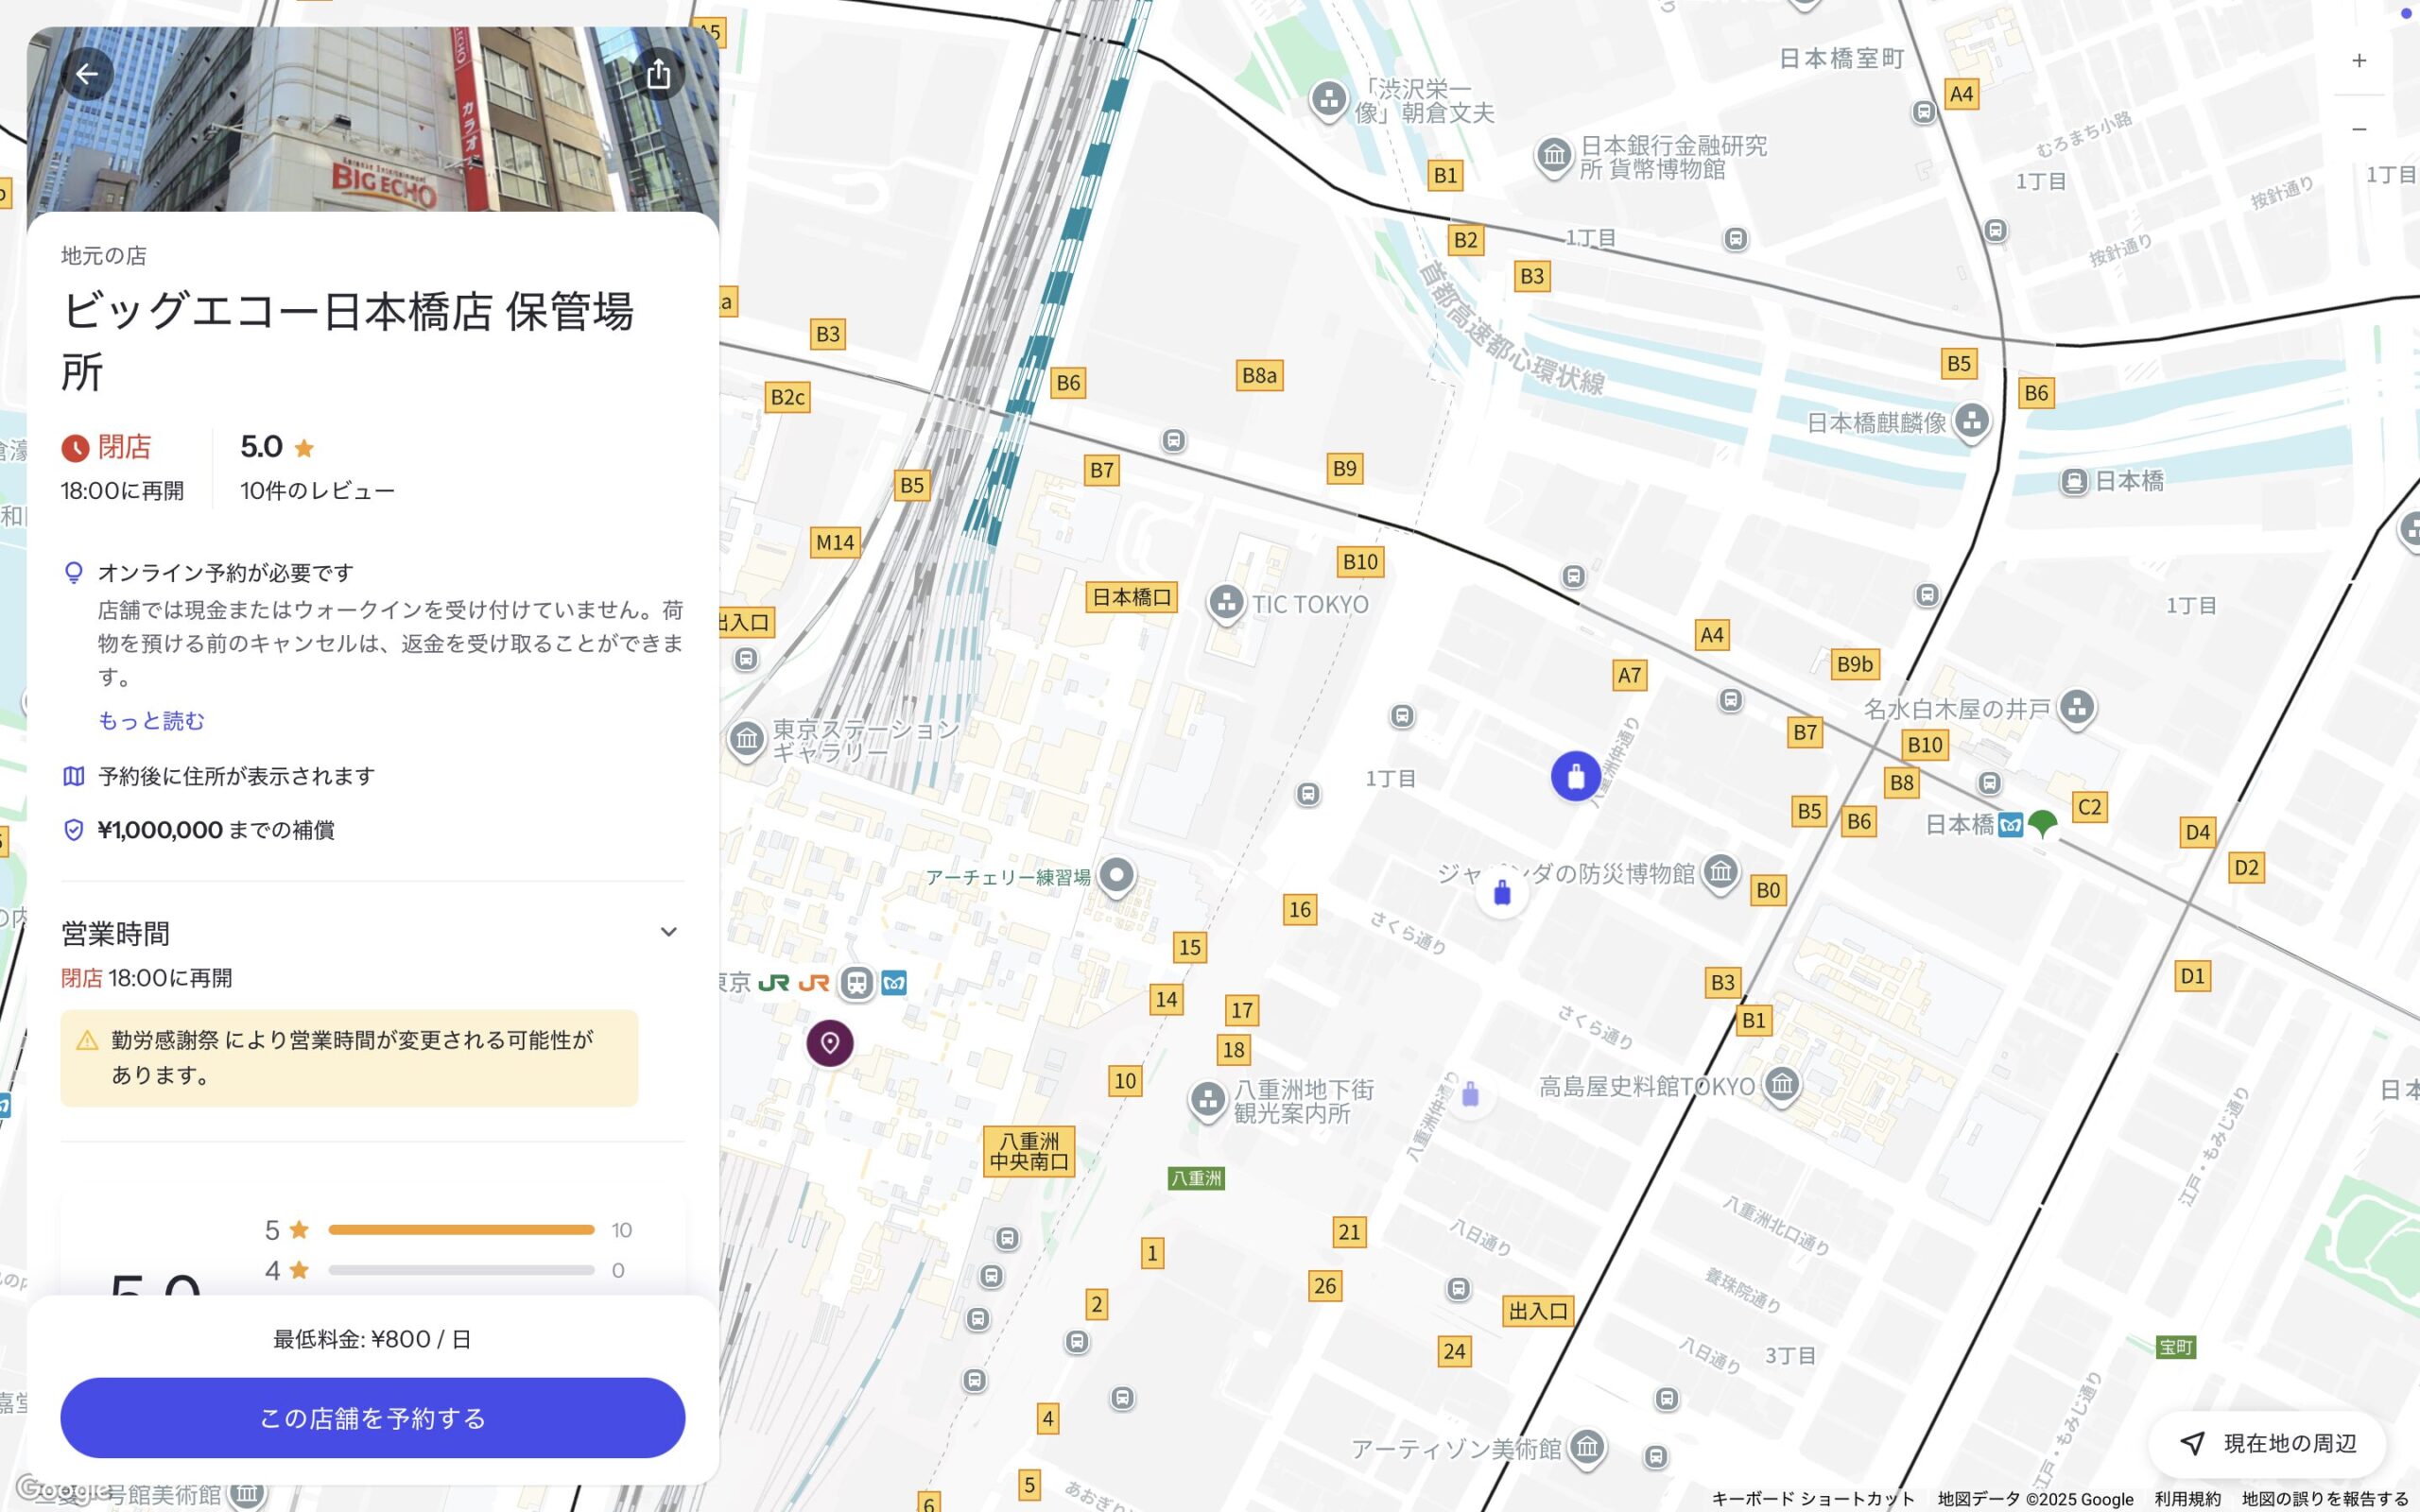Open キーボード ショートカット on the map
Image resolution: width=2420 pixels, height=1512 pixels.
1812,1499
